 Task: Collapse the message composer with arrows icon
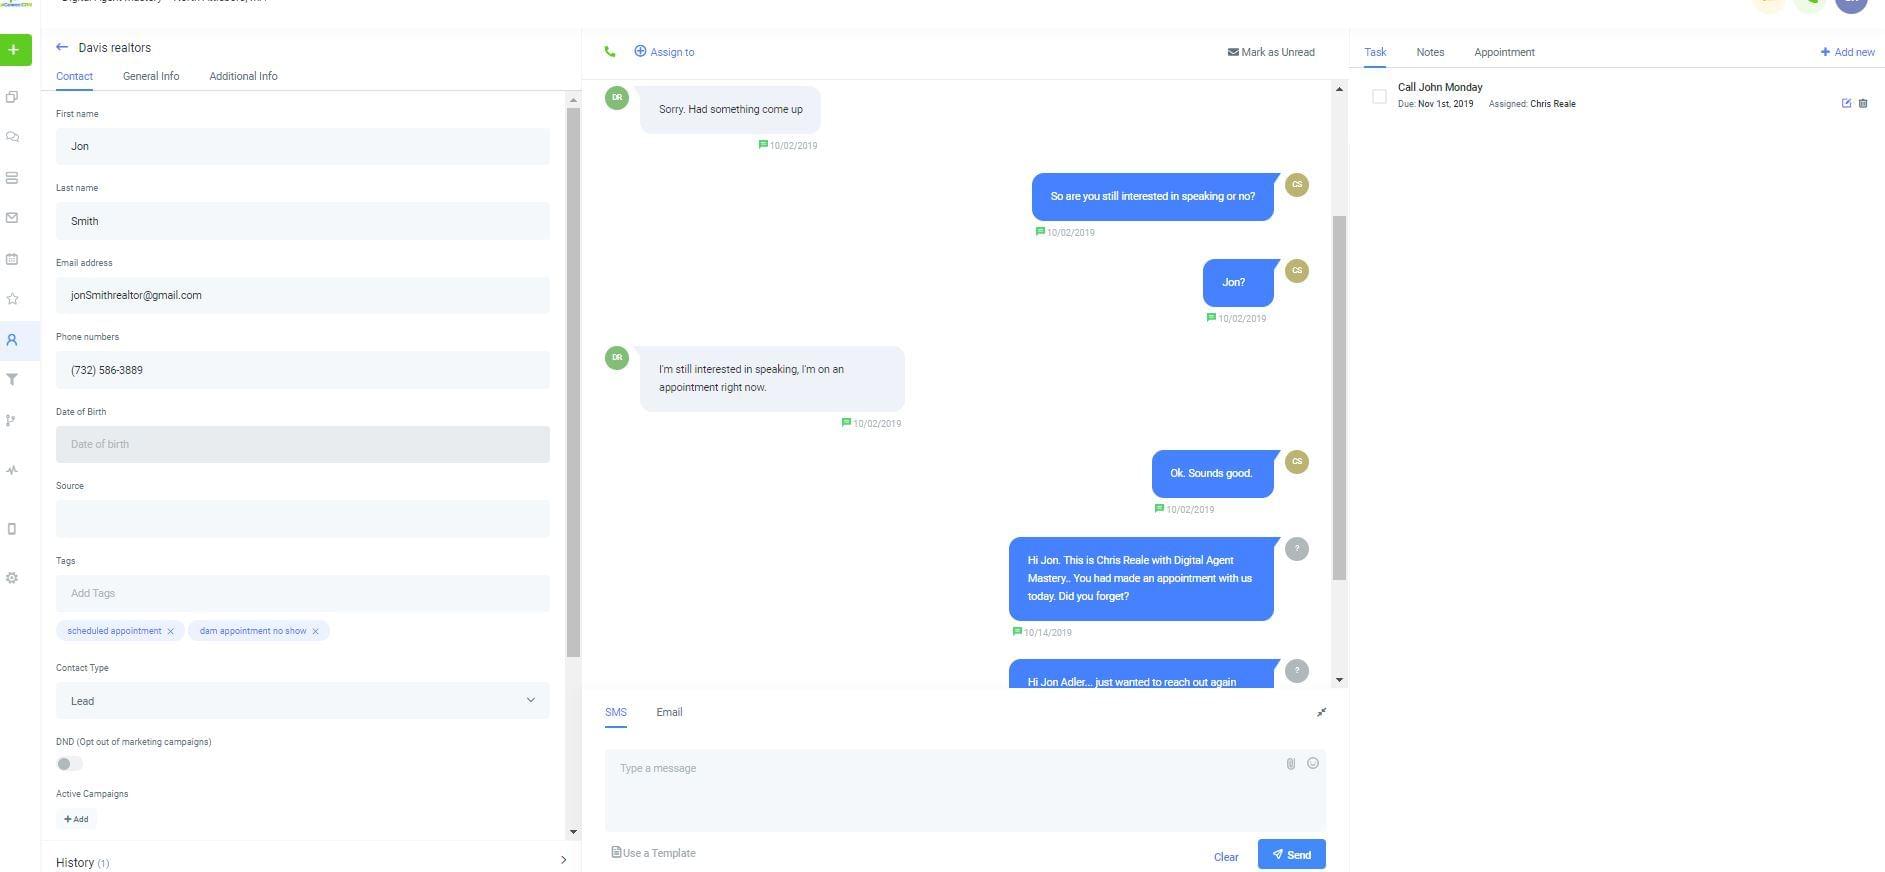tap(1321, 712)
